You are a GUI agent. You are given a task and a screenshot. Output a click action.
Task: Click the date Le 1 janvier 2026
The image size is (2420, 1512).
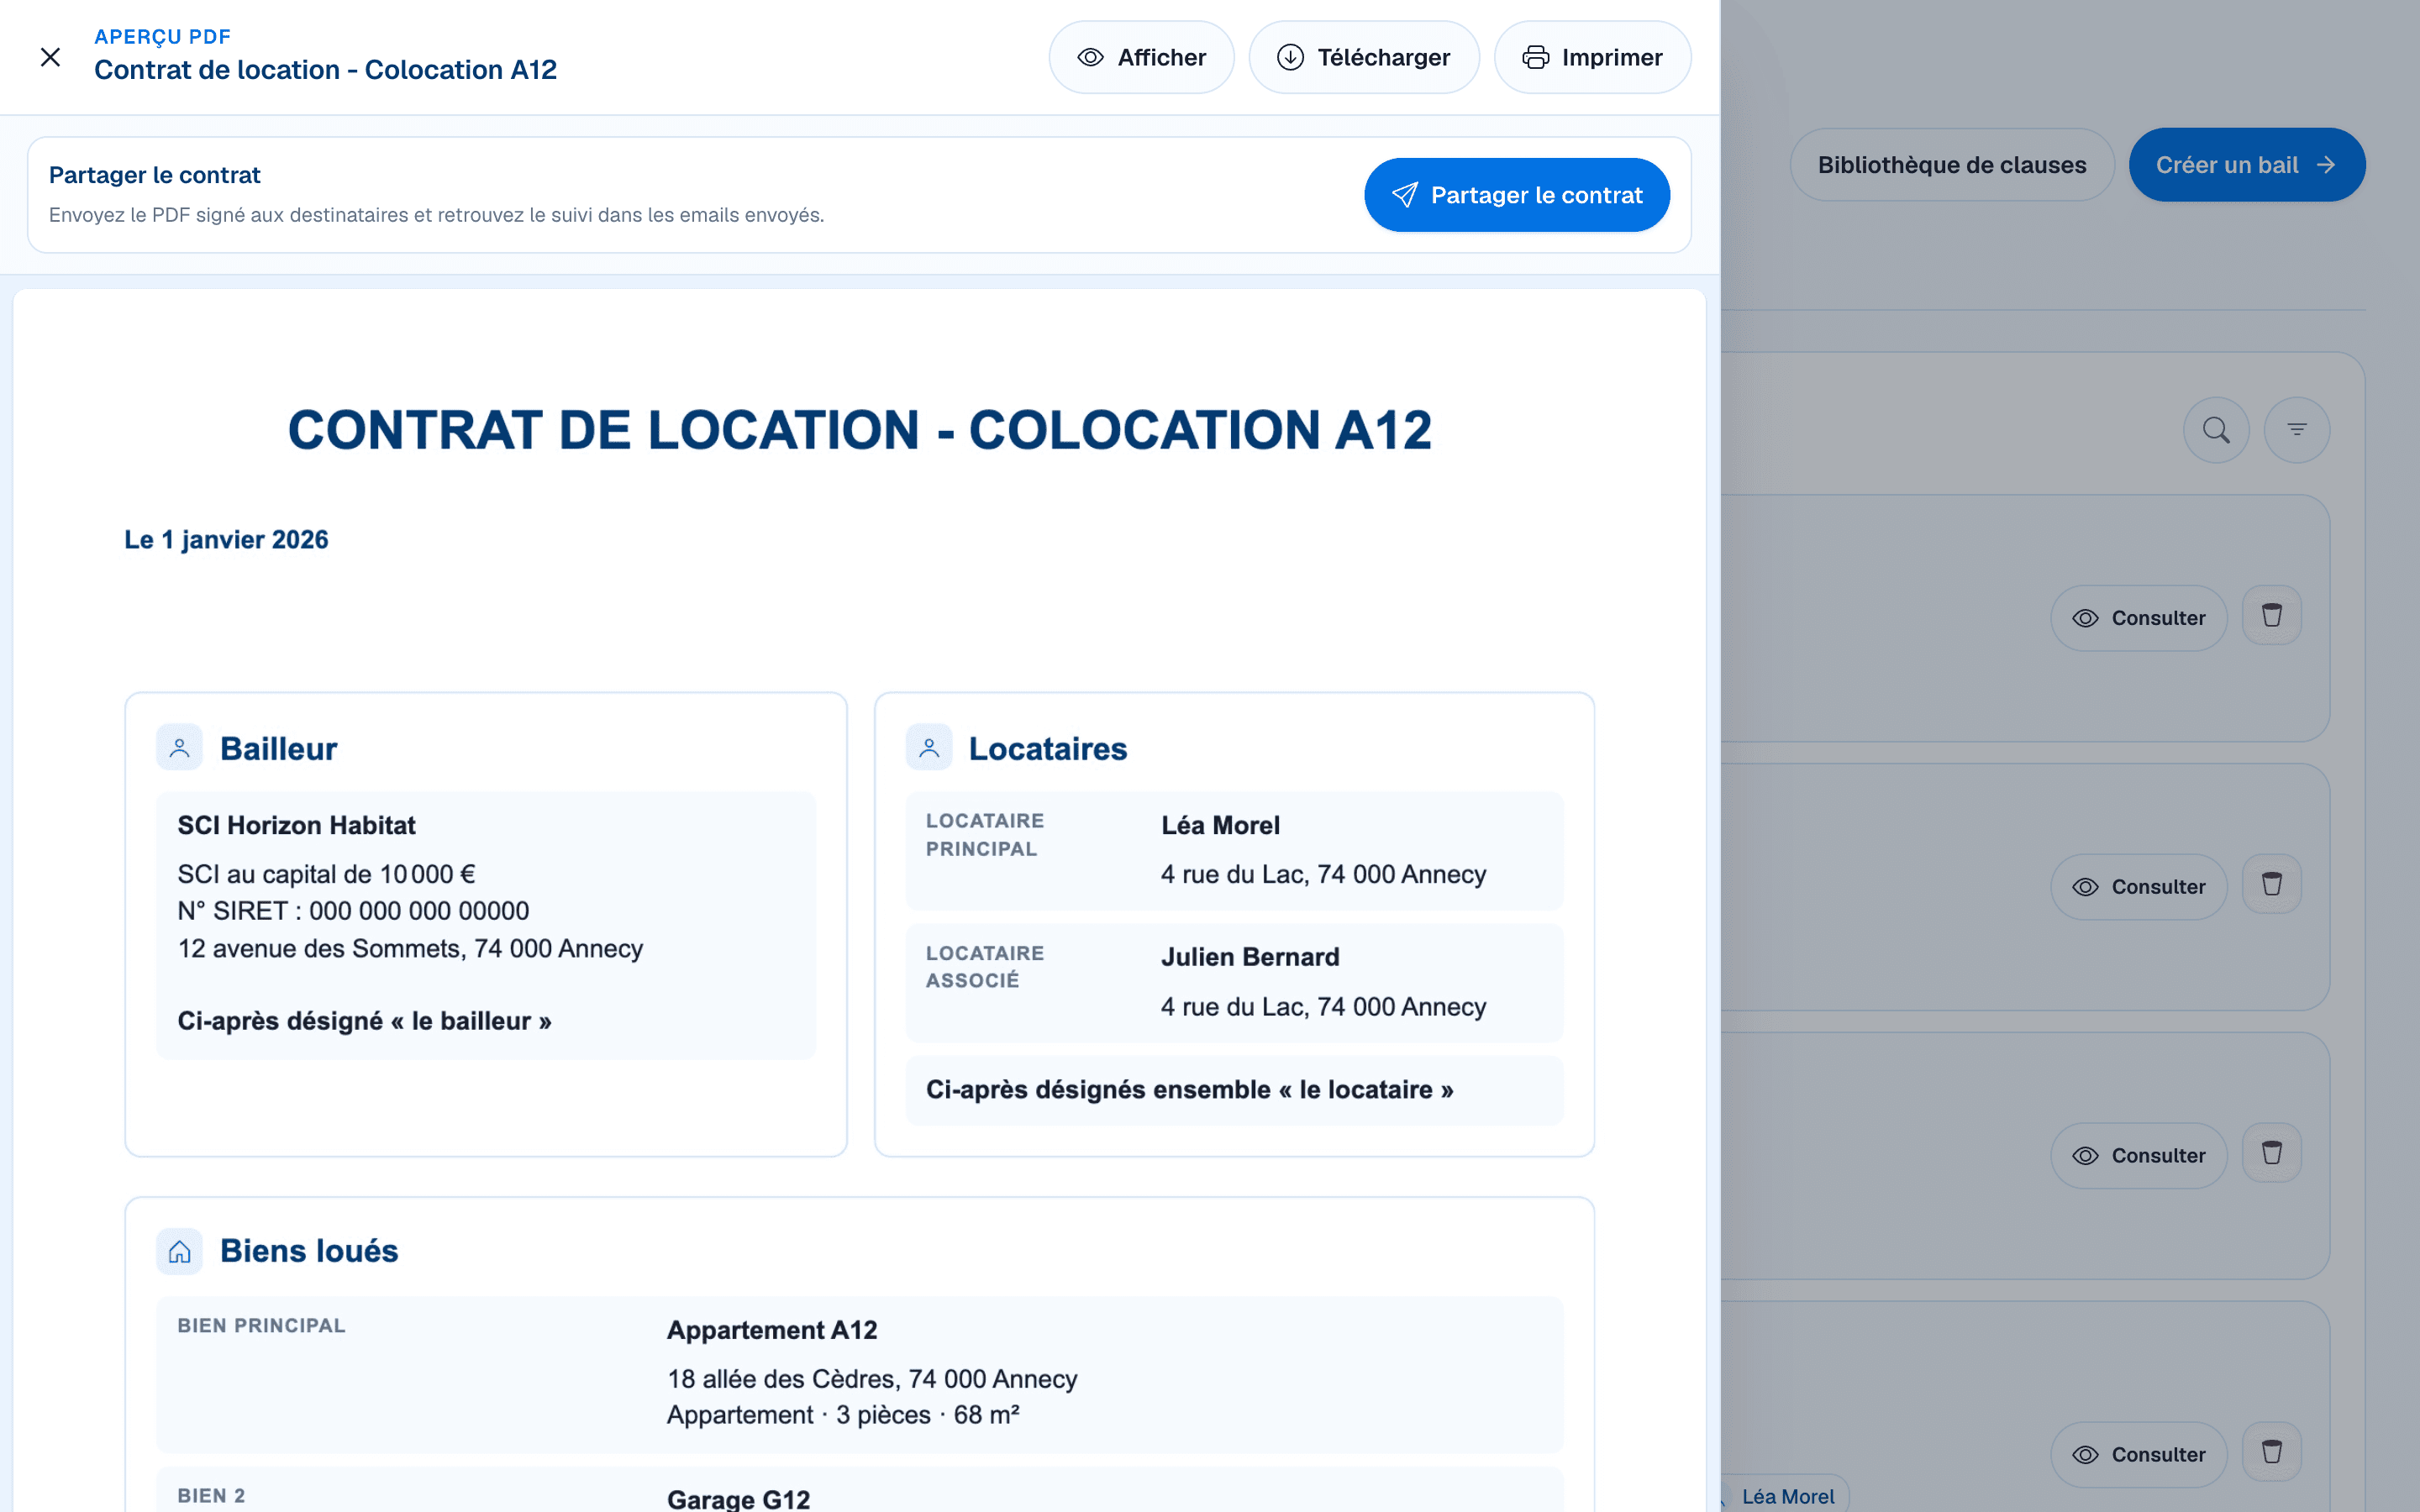pos(226,540)
